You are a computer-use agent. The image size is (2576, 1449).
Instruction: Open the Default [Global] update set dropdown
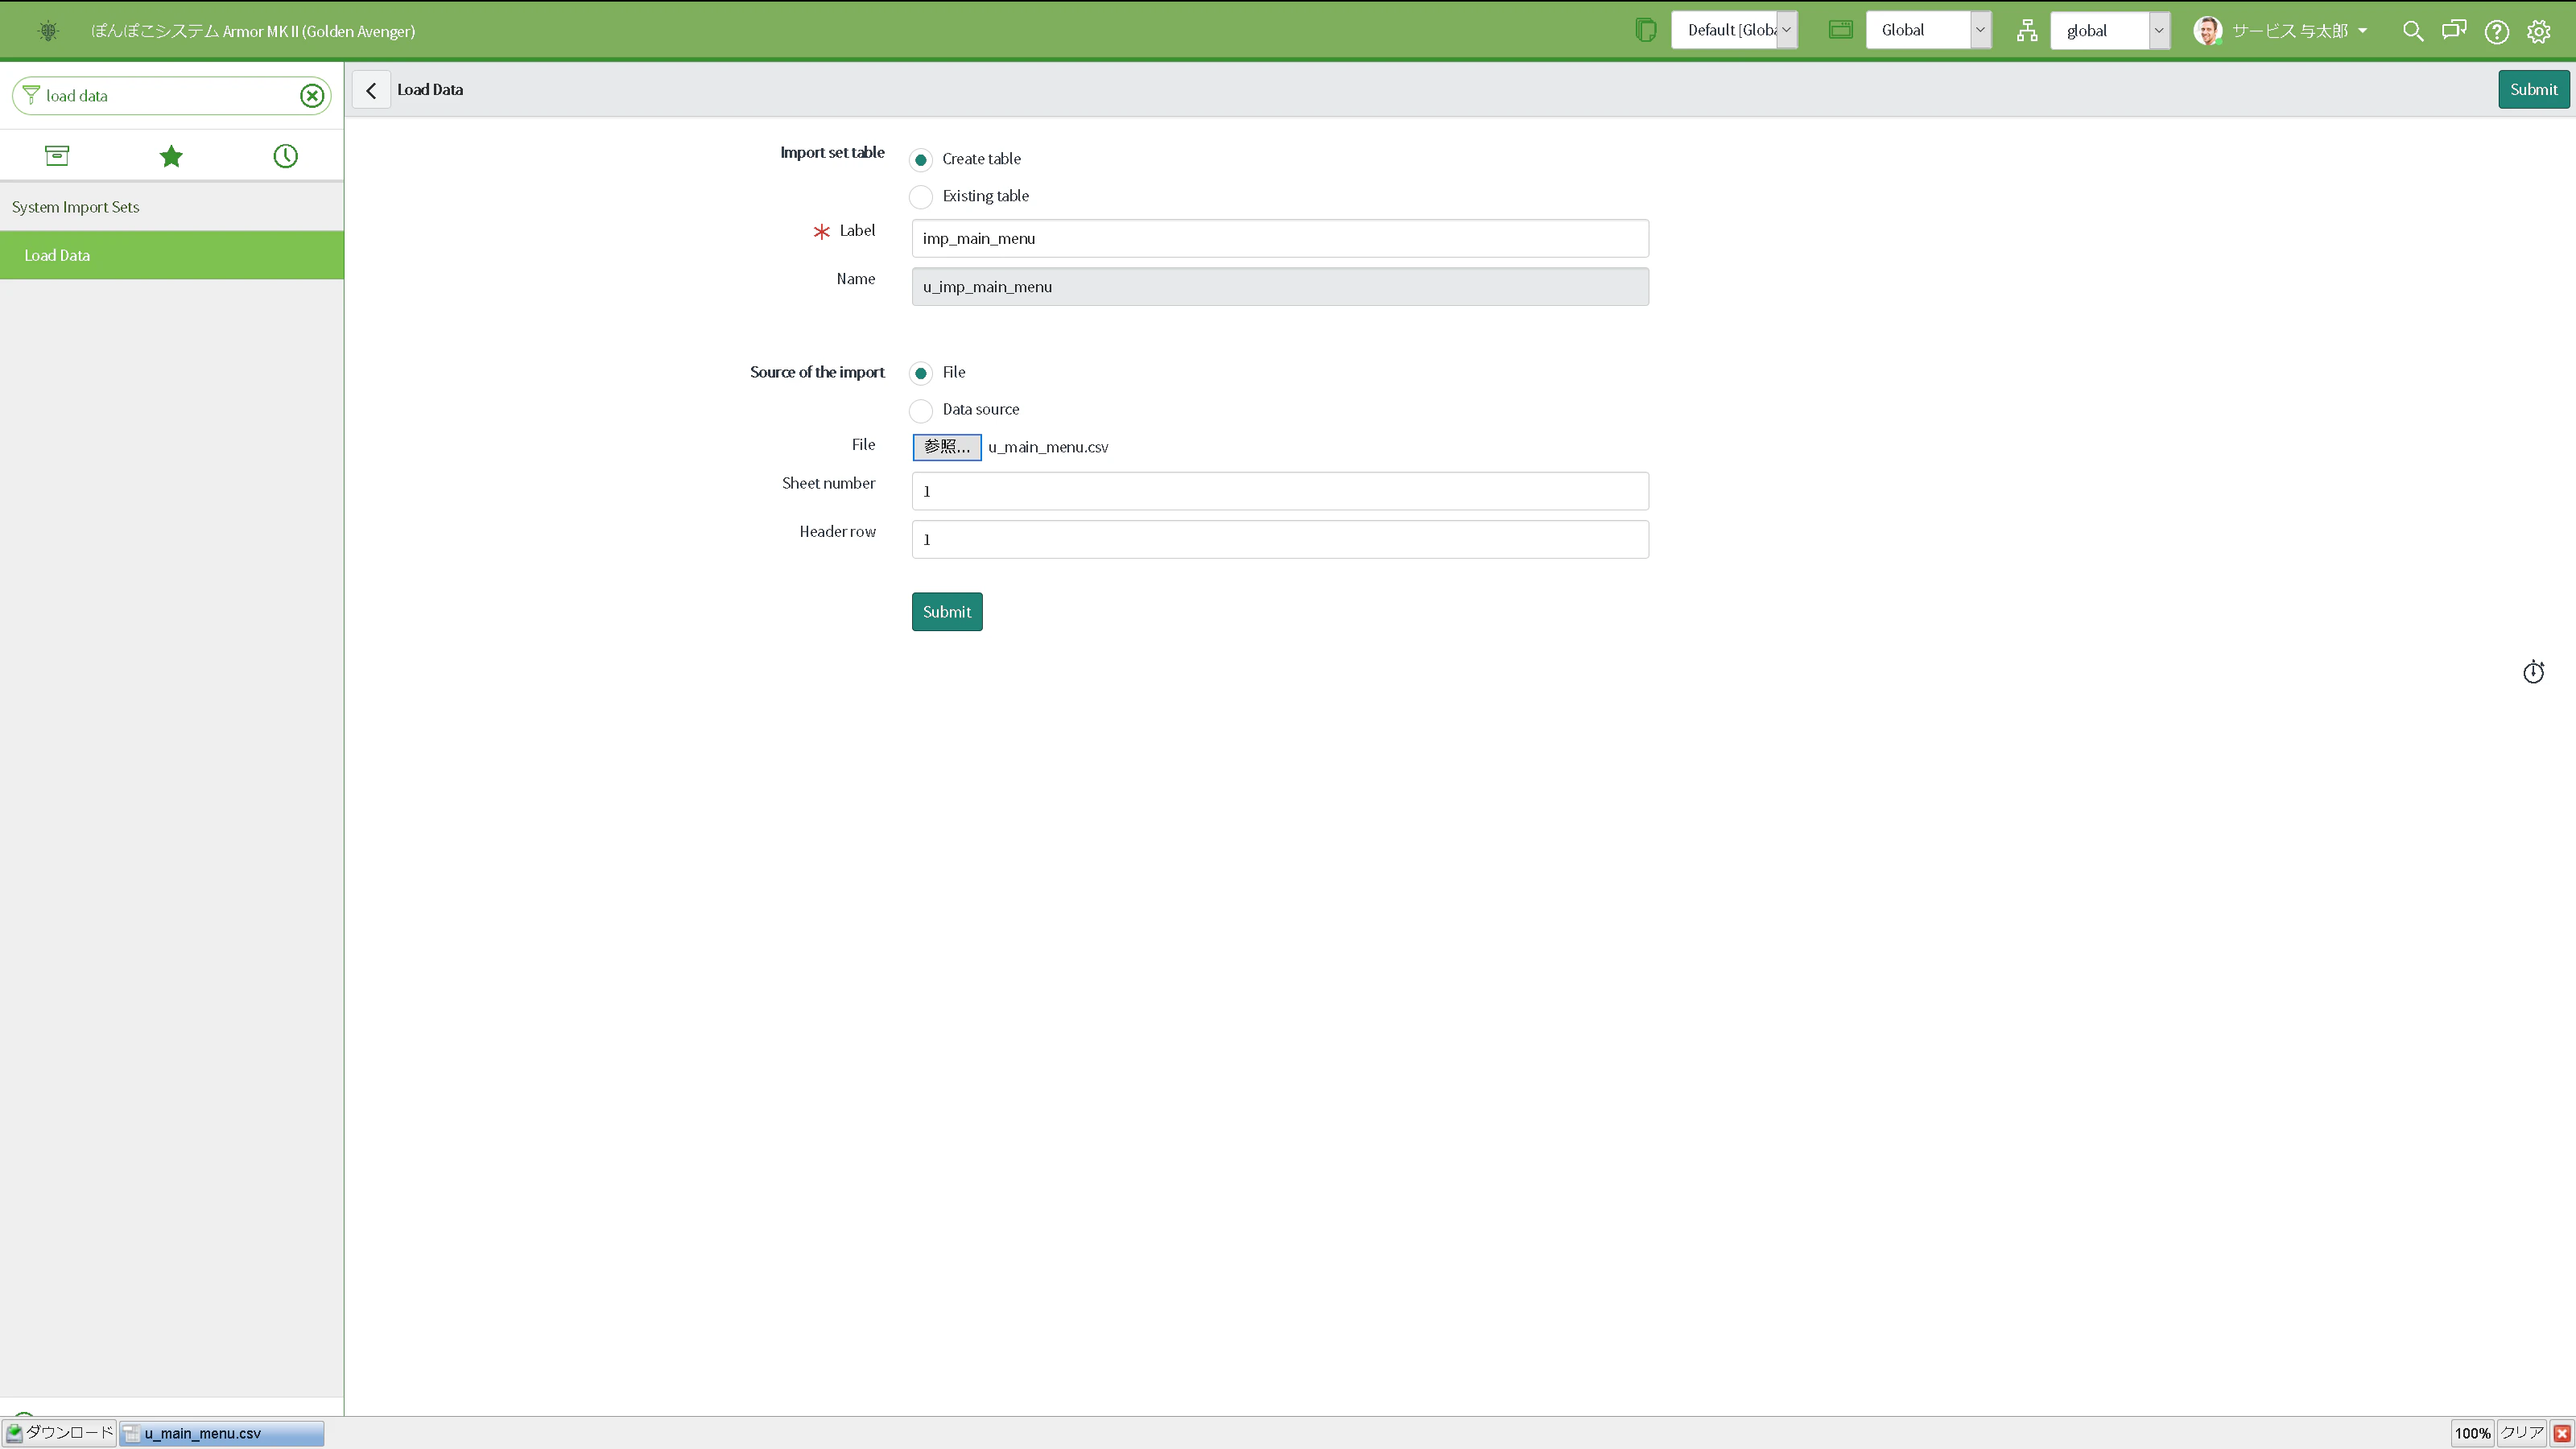(1735, 30)
